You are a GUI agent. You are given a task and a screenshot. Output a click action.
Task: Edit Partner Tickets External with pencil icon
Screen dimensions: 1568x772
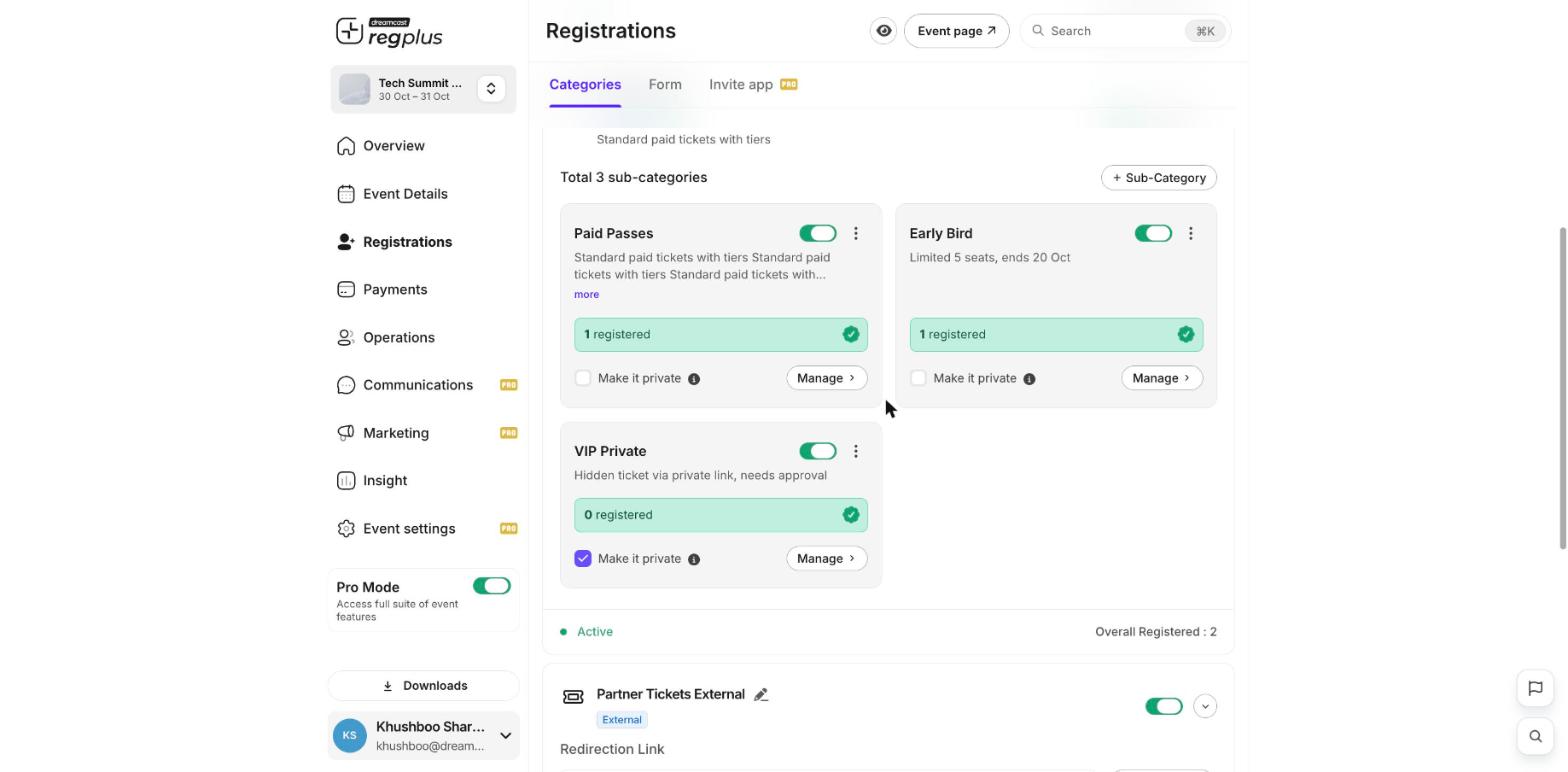pyautogui.click(x=761, y=695)
